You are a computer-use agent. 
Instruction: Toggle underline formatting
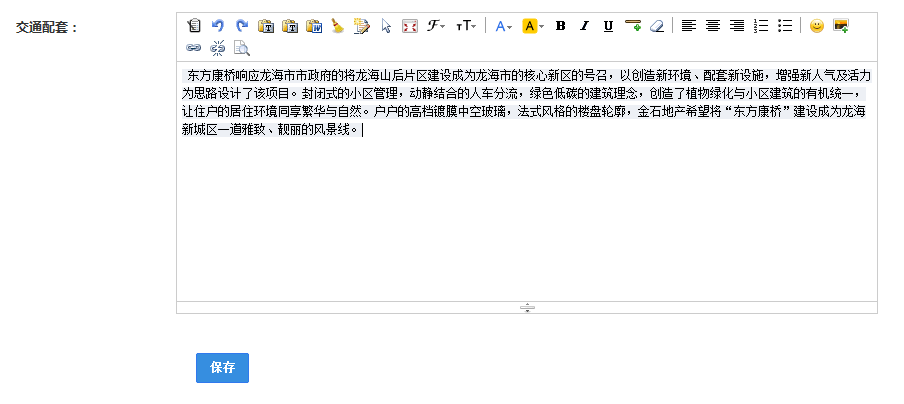[608, 26]
